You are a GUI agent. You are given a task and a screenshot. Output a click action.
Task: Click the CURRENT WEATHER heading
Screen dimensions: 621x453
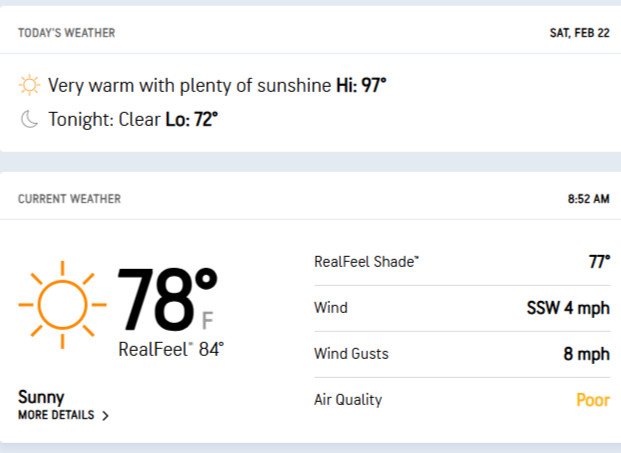coord(69,199)
